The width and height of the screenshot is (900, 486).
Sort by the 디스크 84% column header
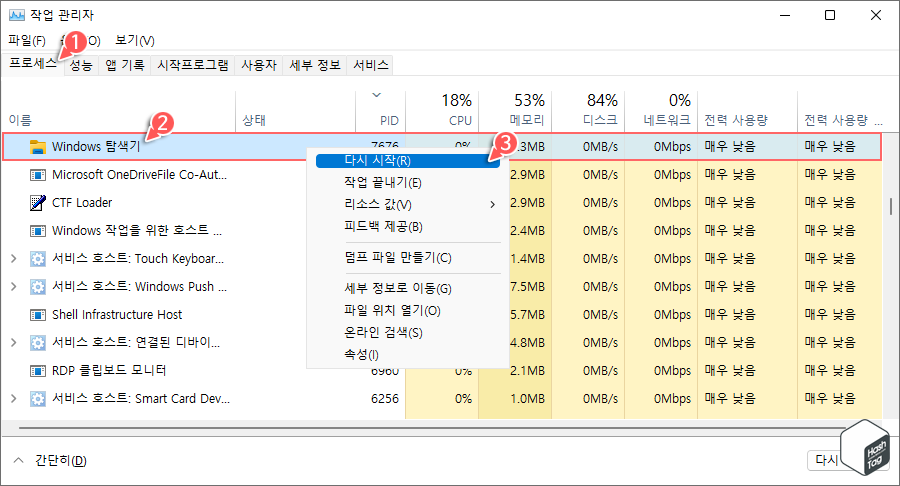pyautogui.click(x=588, y=111)
